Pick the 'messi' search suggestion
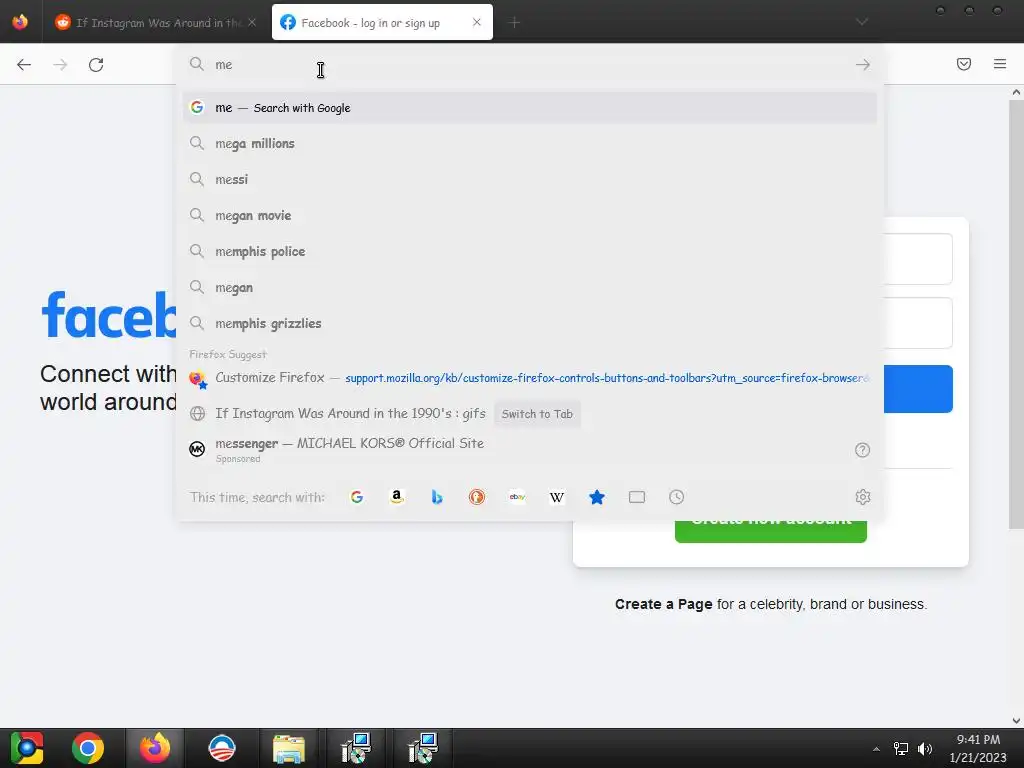 [530, 179]
